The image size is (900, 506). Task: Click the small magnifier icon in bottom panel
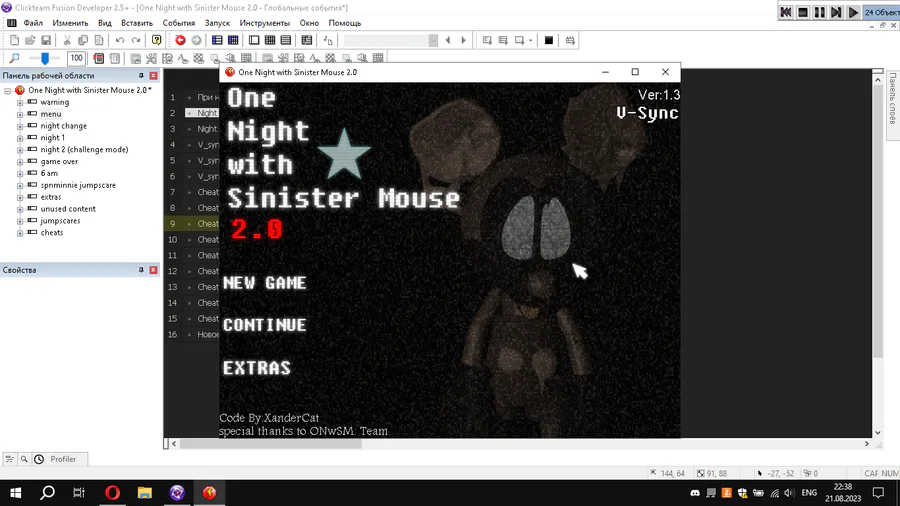(24, 459)
